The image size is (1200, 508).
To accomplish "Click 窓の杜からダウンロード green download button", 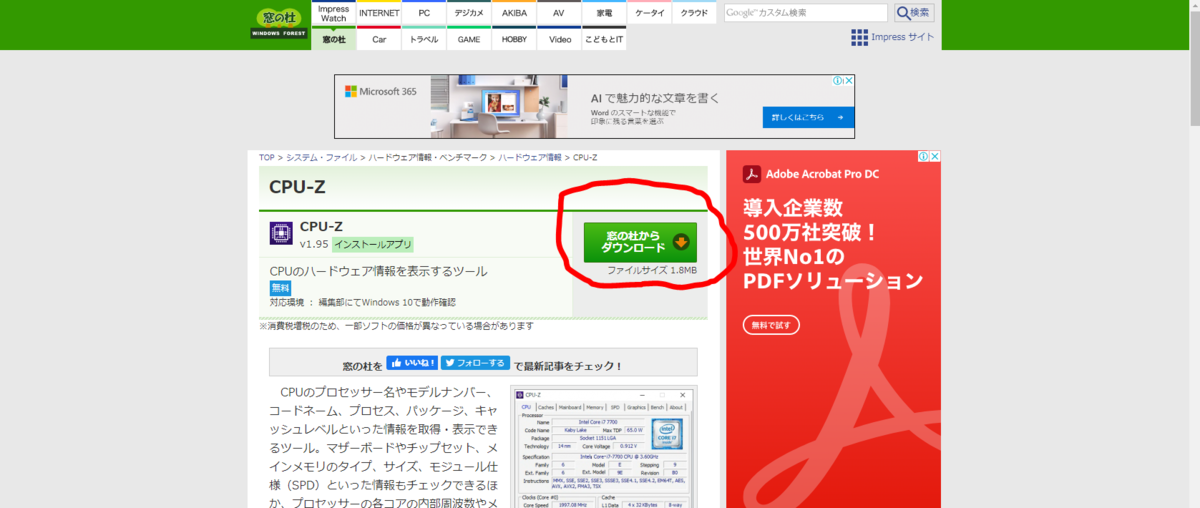I will coord(640,242).
